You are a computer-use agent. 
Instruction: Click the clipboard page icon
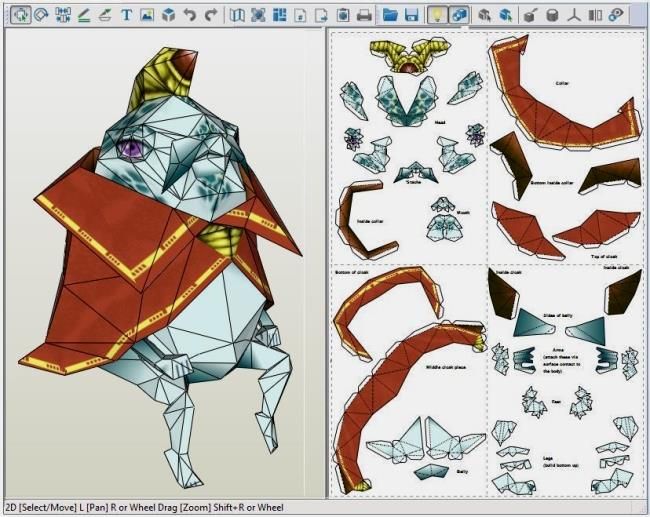tap(343, 16)
